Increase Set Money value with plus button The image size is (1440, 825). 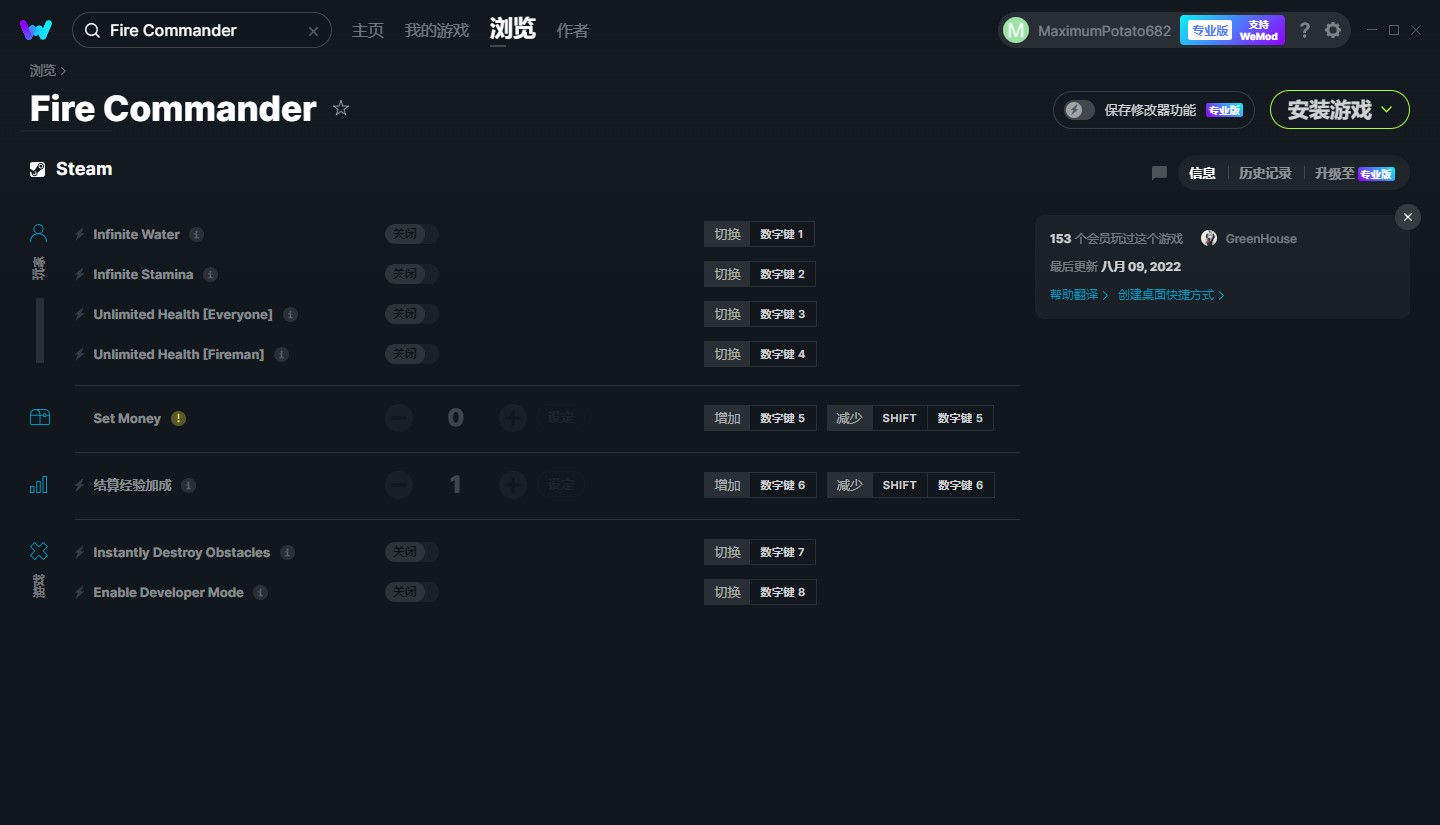513,418
